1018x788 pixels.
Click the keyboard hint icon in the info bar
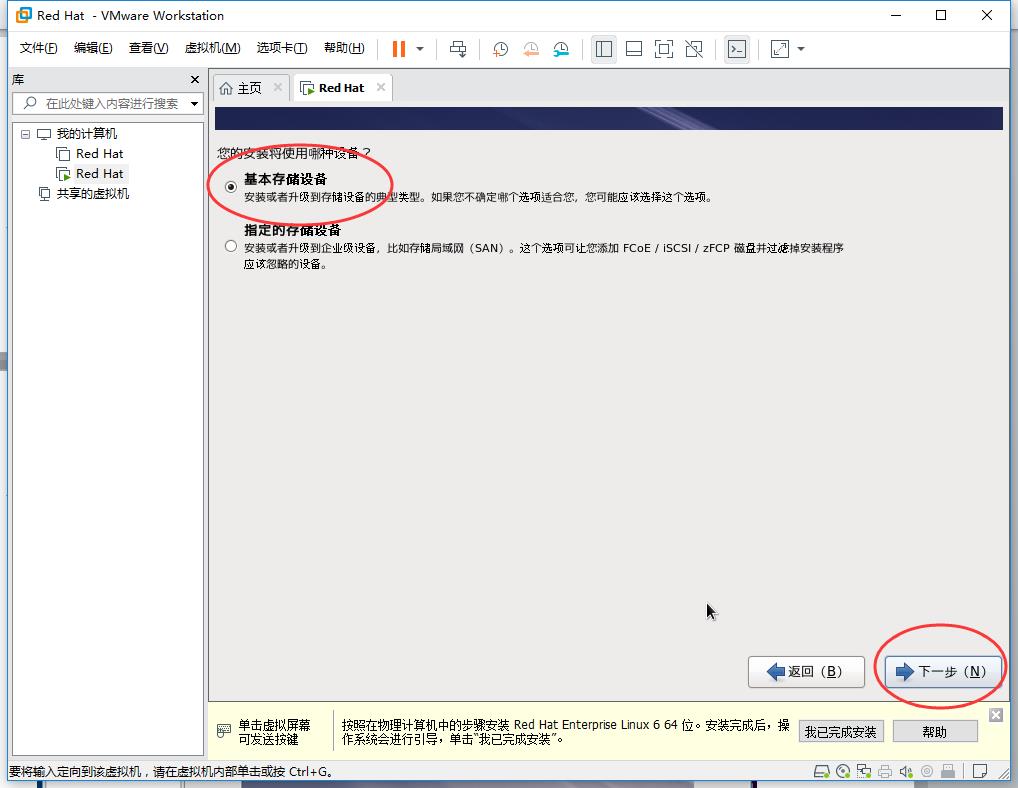click(x=223, y=731)
